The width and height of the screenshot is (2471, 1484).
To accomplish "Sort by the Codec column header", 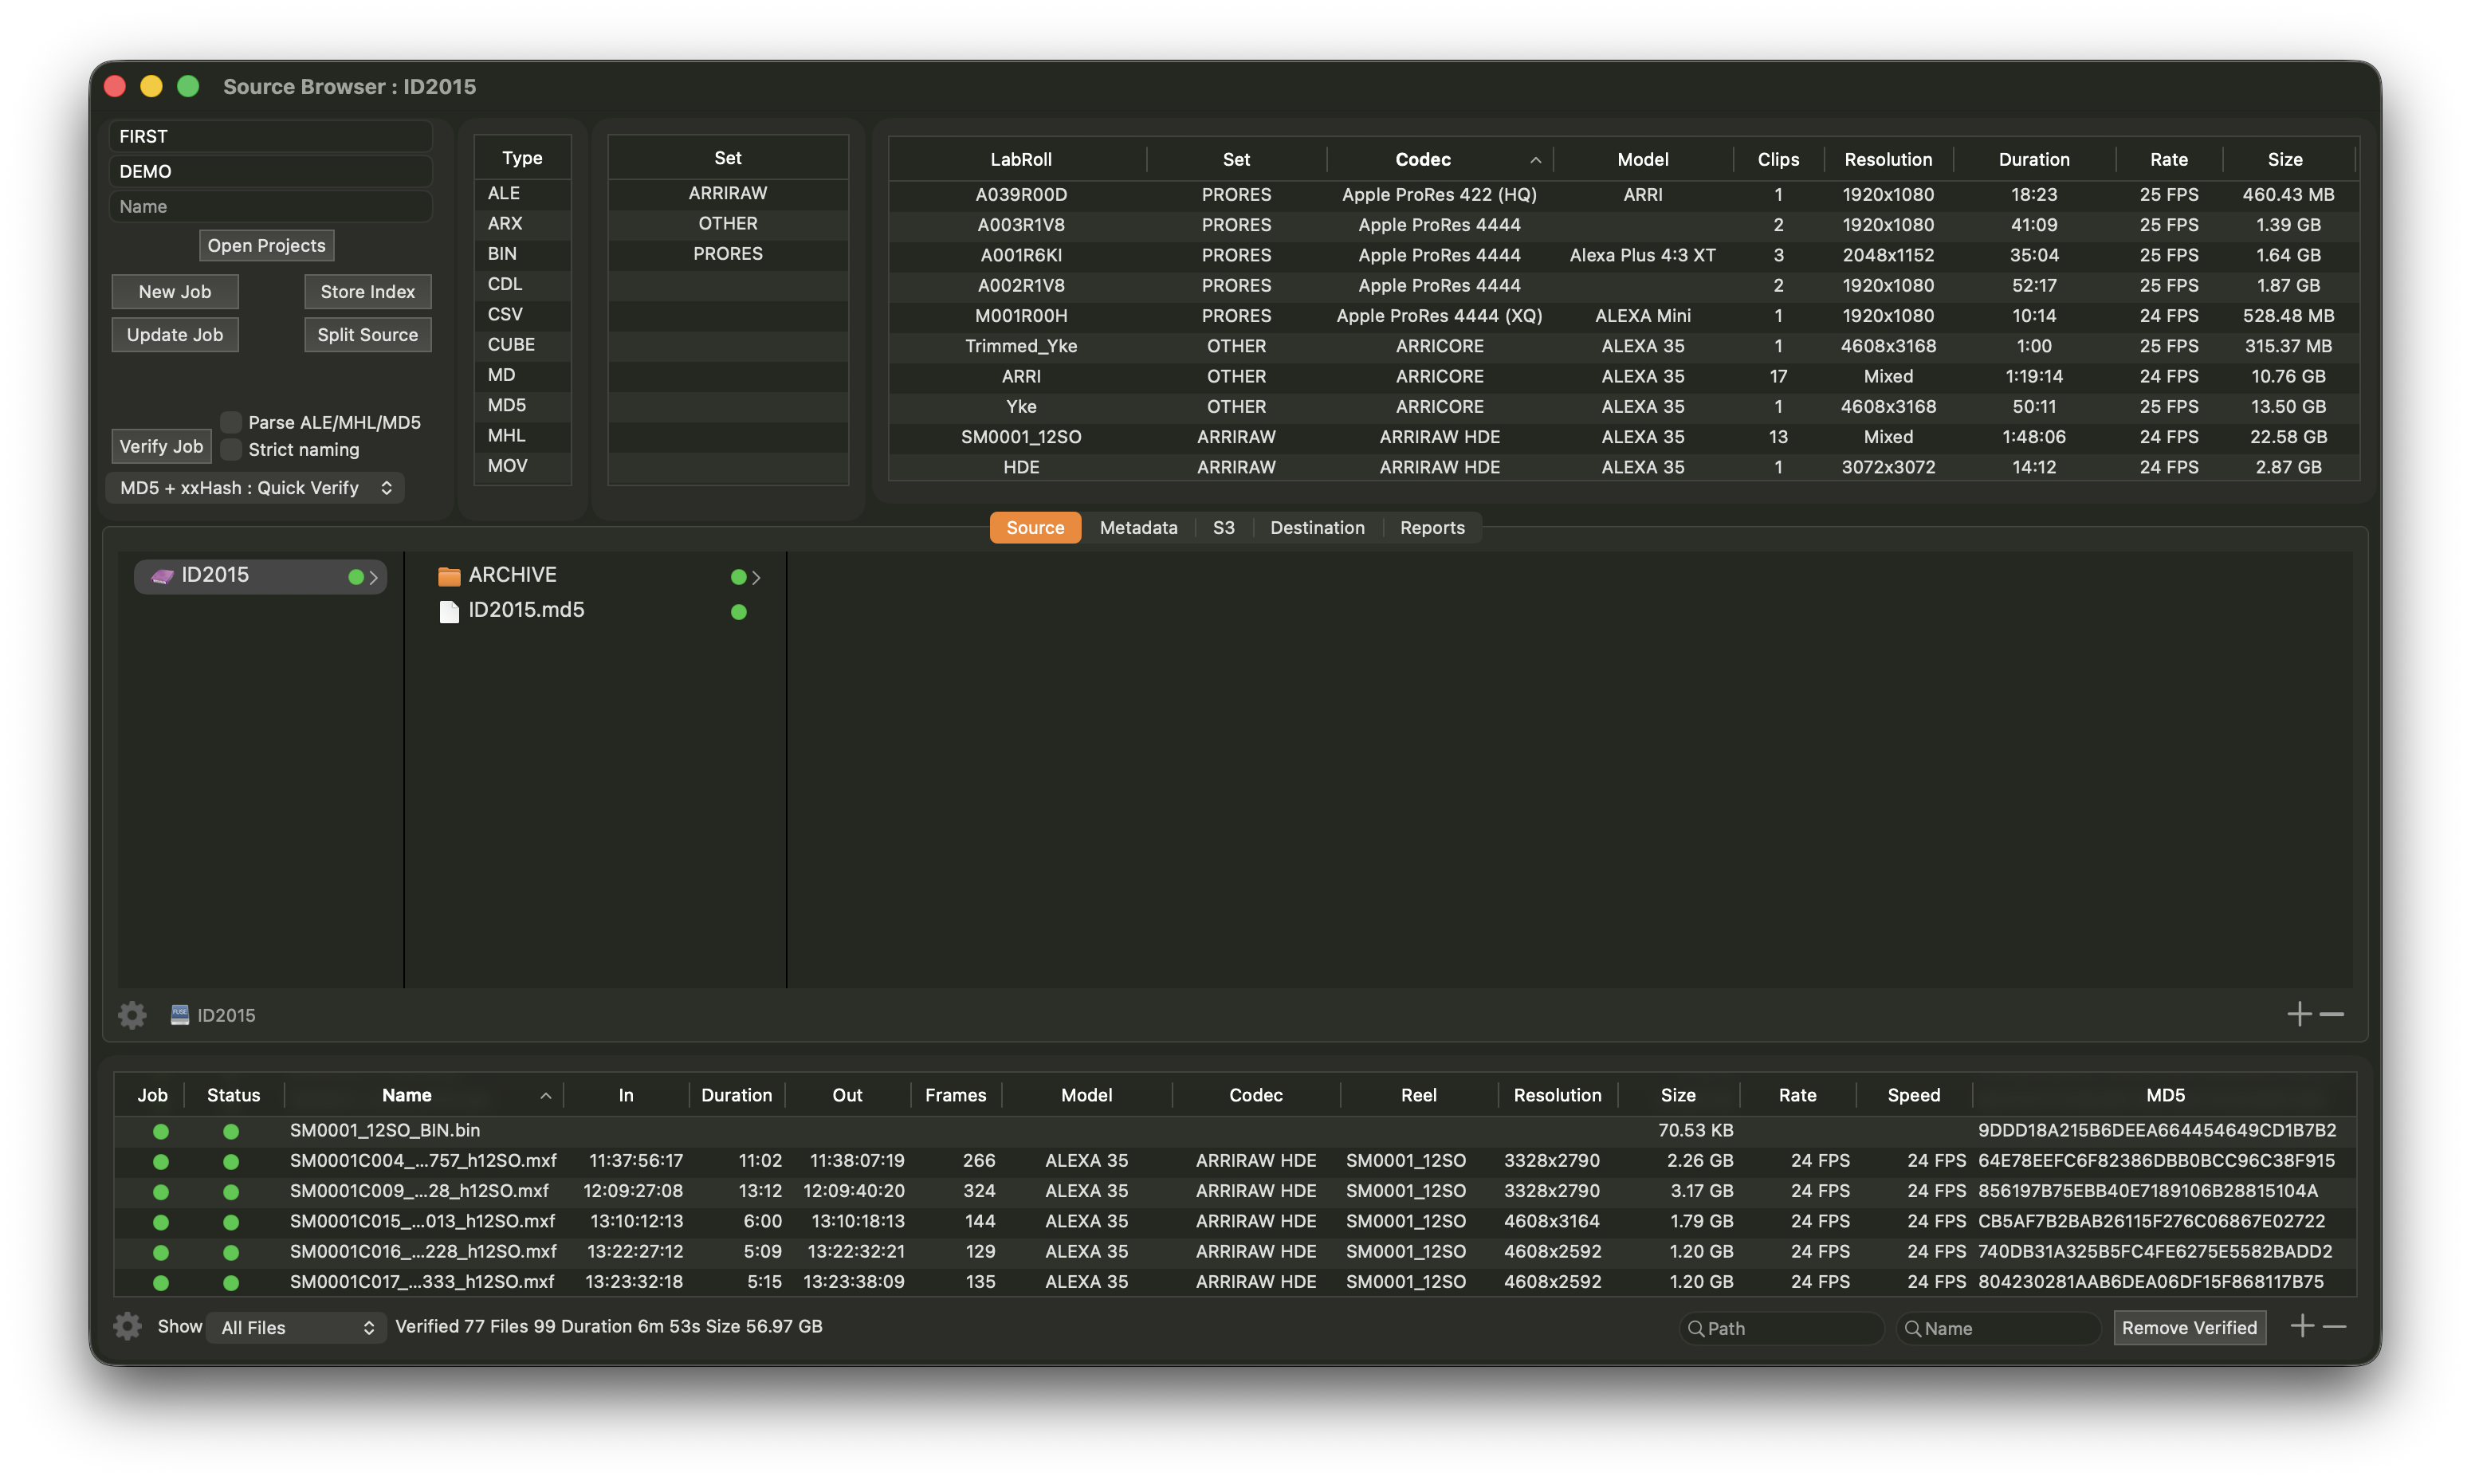I will click(1422, 159).
